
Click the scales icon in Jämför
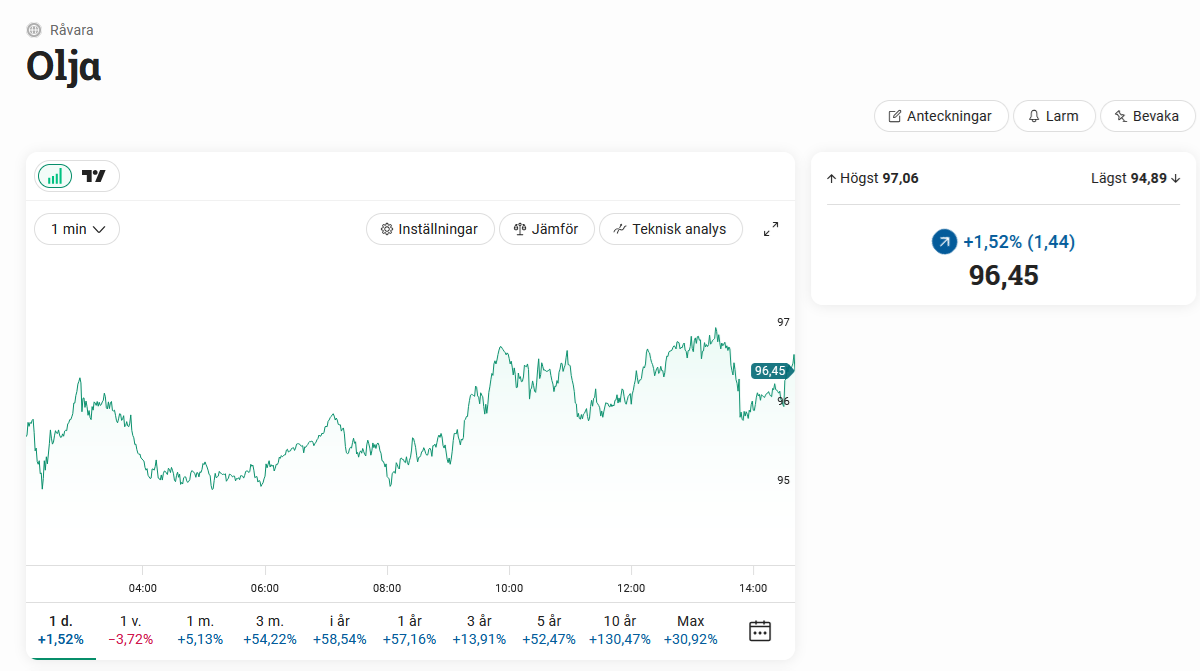tap(520, 229)
